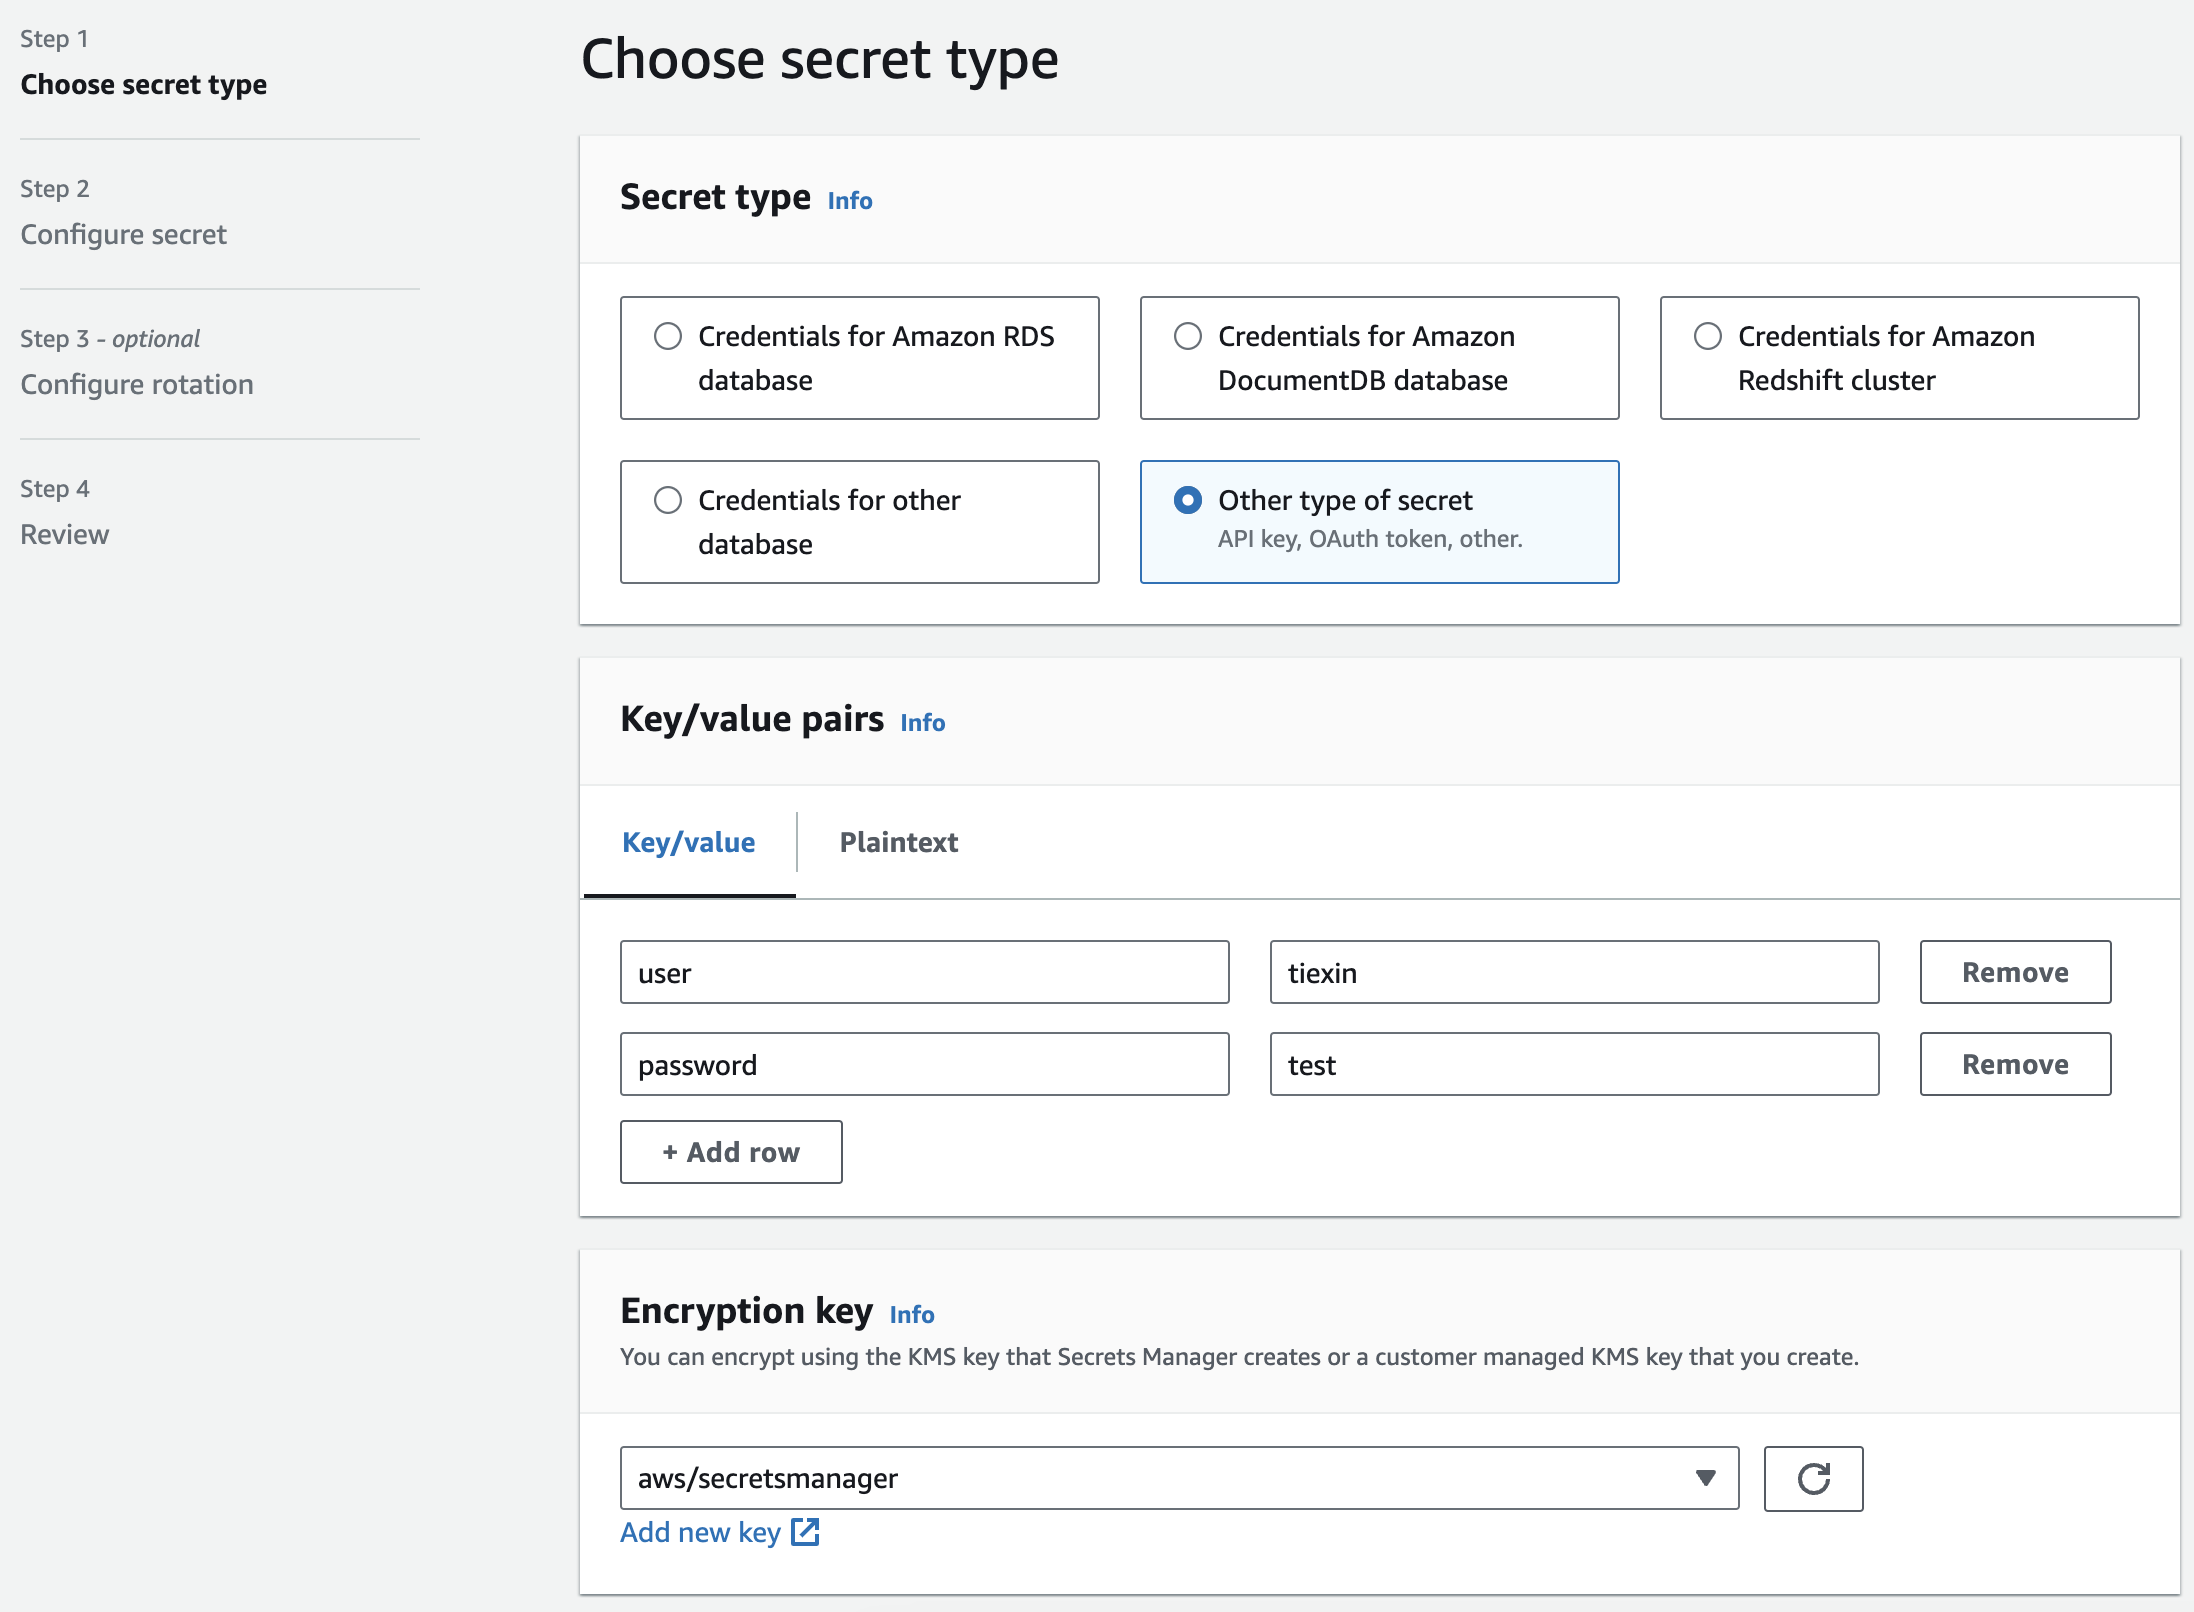
Task: Click the external link icon beside Add new key
Action: (805, 1532)
